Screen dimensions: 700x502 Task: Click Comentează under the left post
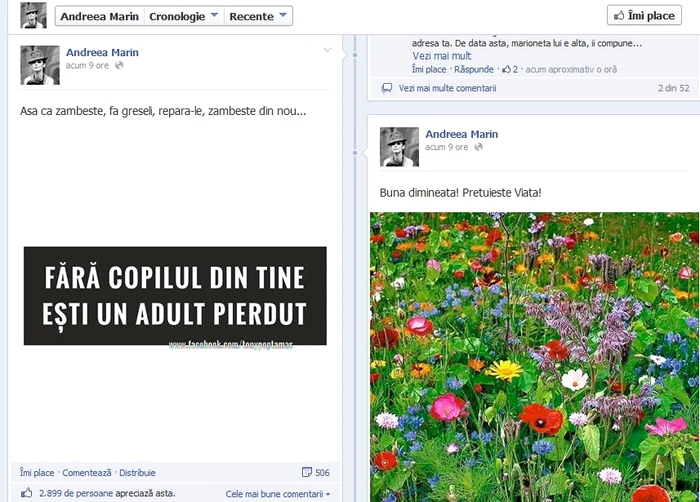tap(87, 473)
